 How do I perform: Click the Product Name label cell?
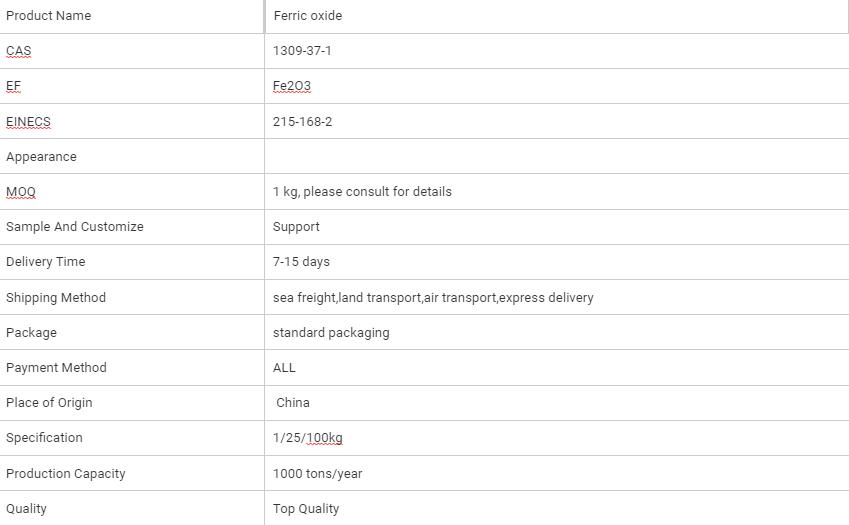click(x=48, y=16)
